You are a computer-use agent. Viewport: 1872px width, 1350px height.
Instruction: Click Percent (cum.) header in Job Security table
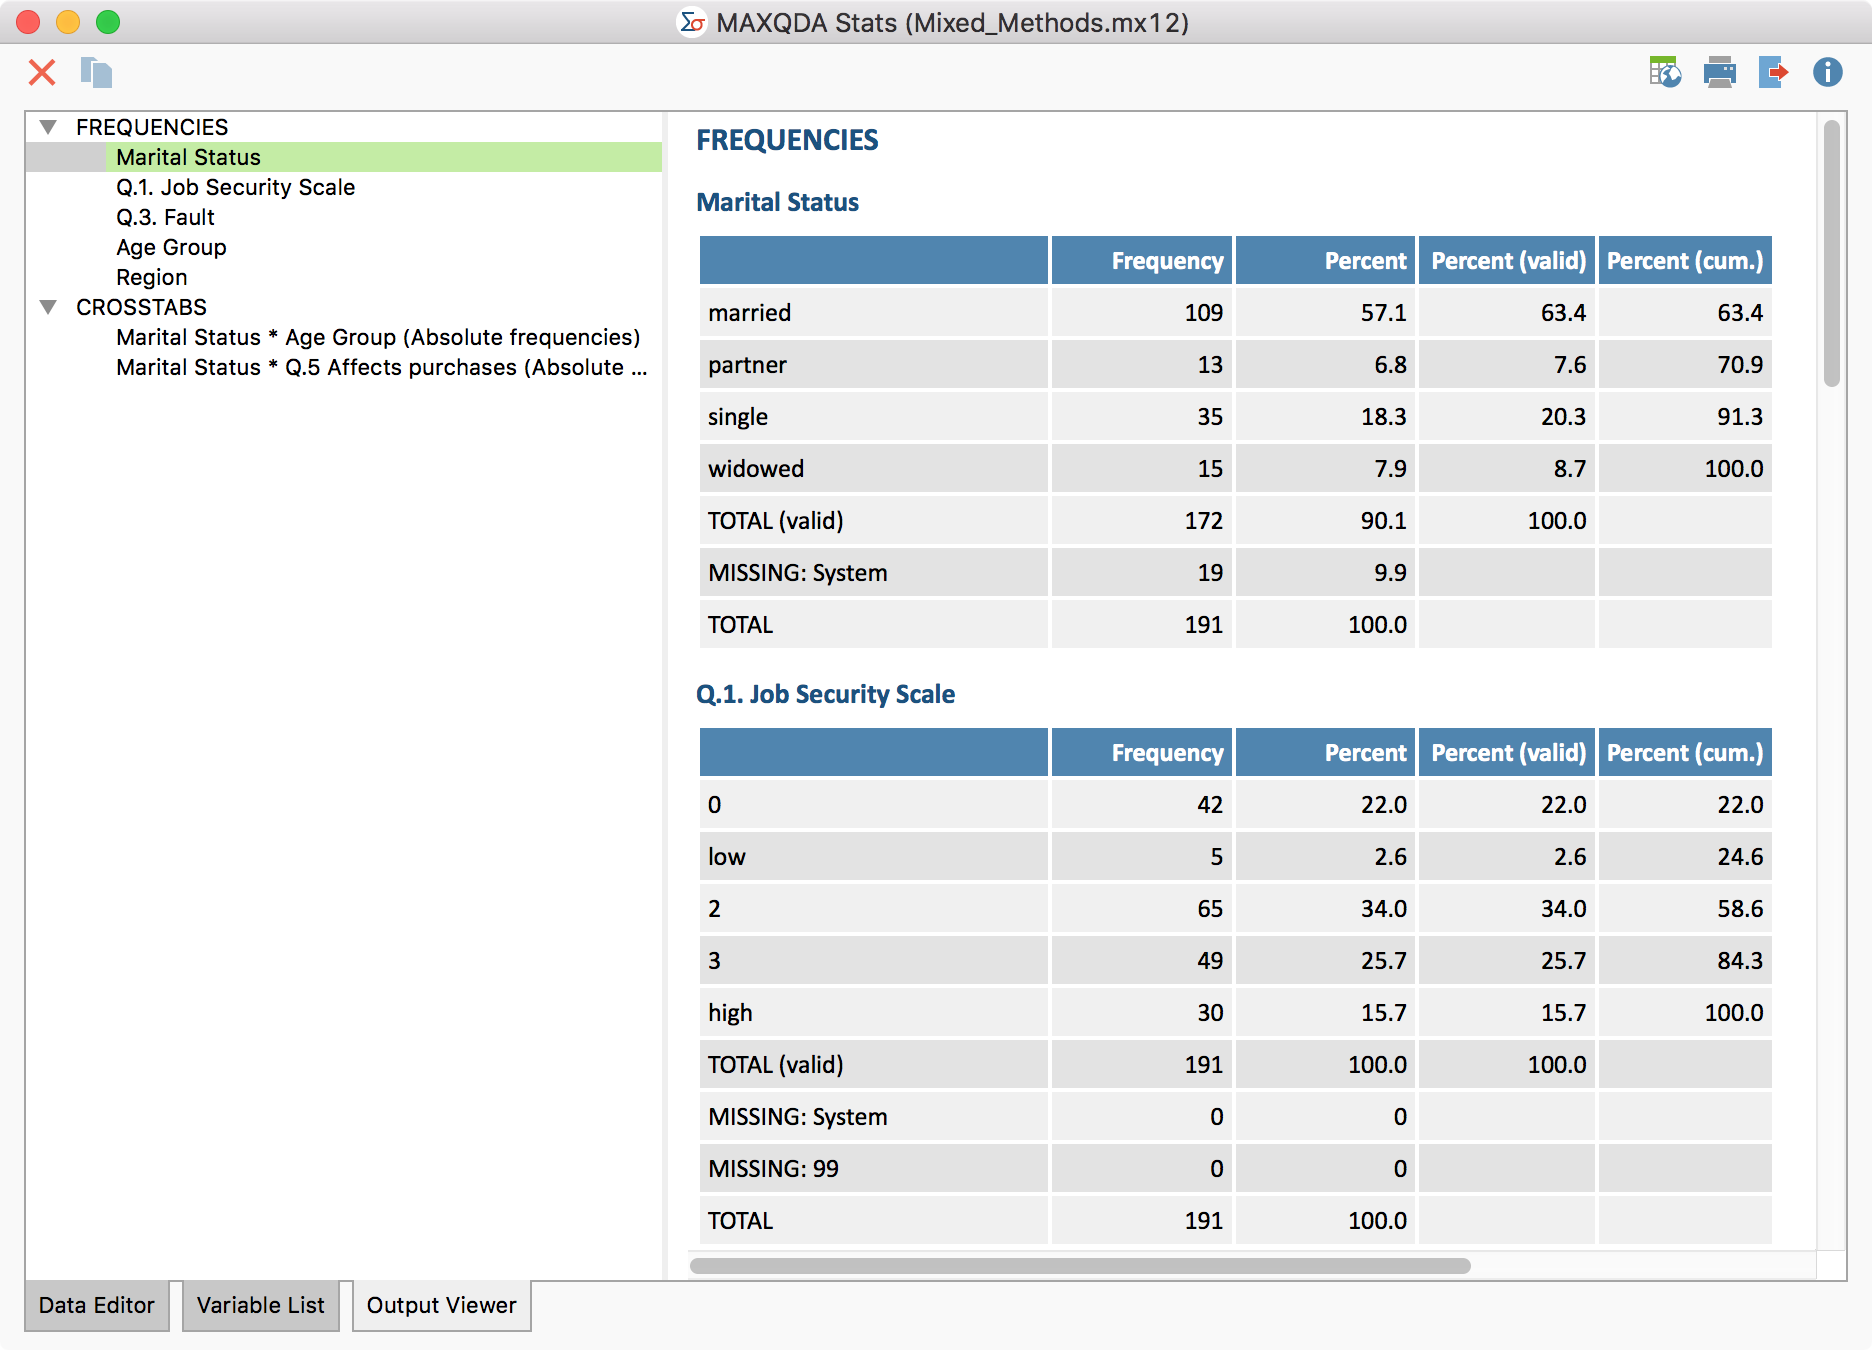[1685, 753]
